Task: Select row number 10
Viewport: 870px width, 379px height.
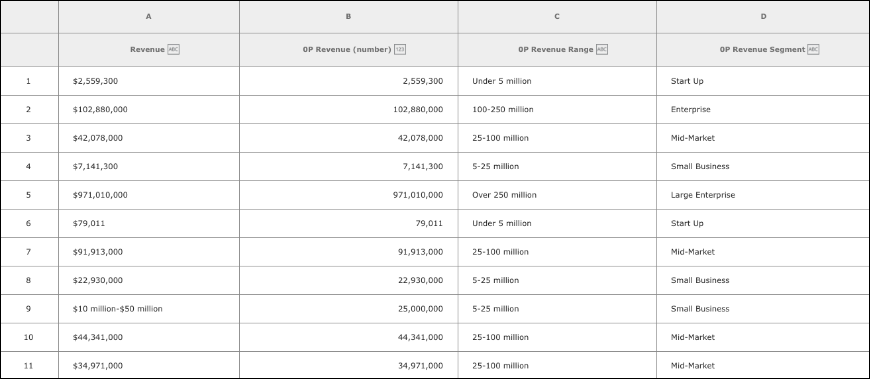Action: (x=29, y=337)
